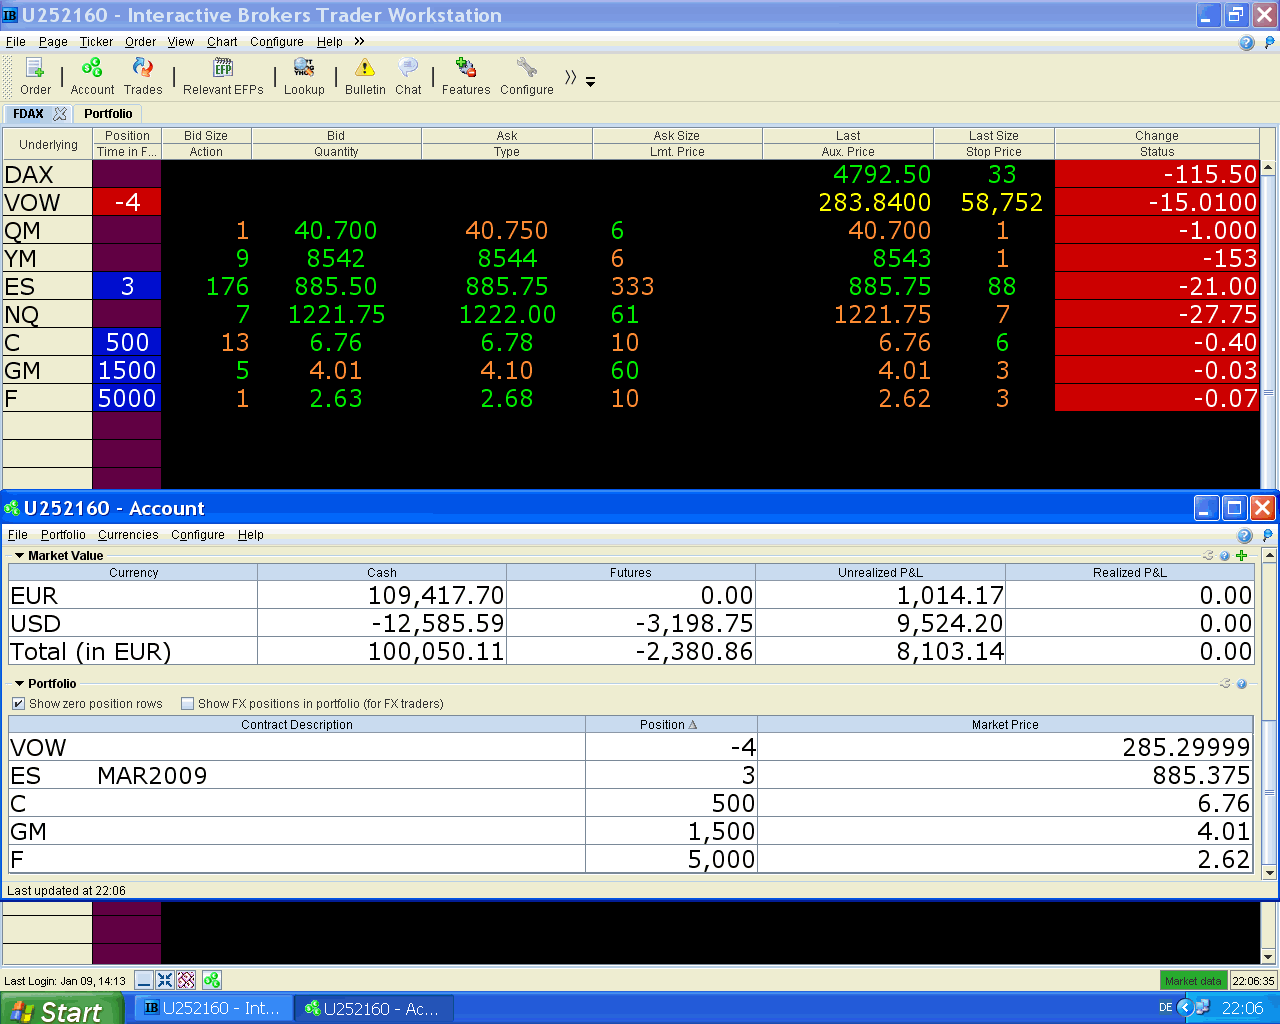Switch to Account window taskbar button
1280x1024 pixels.
[374, 1008]
